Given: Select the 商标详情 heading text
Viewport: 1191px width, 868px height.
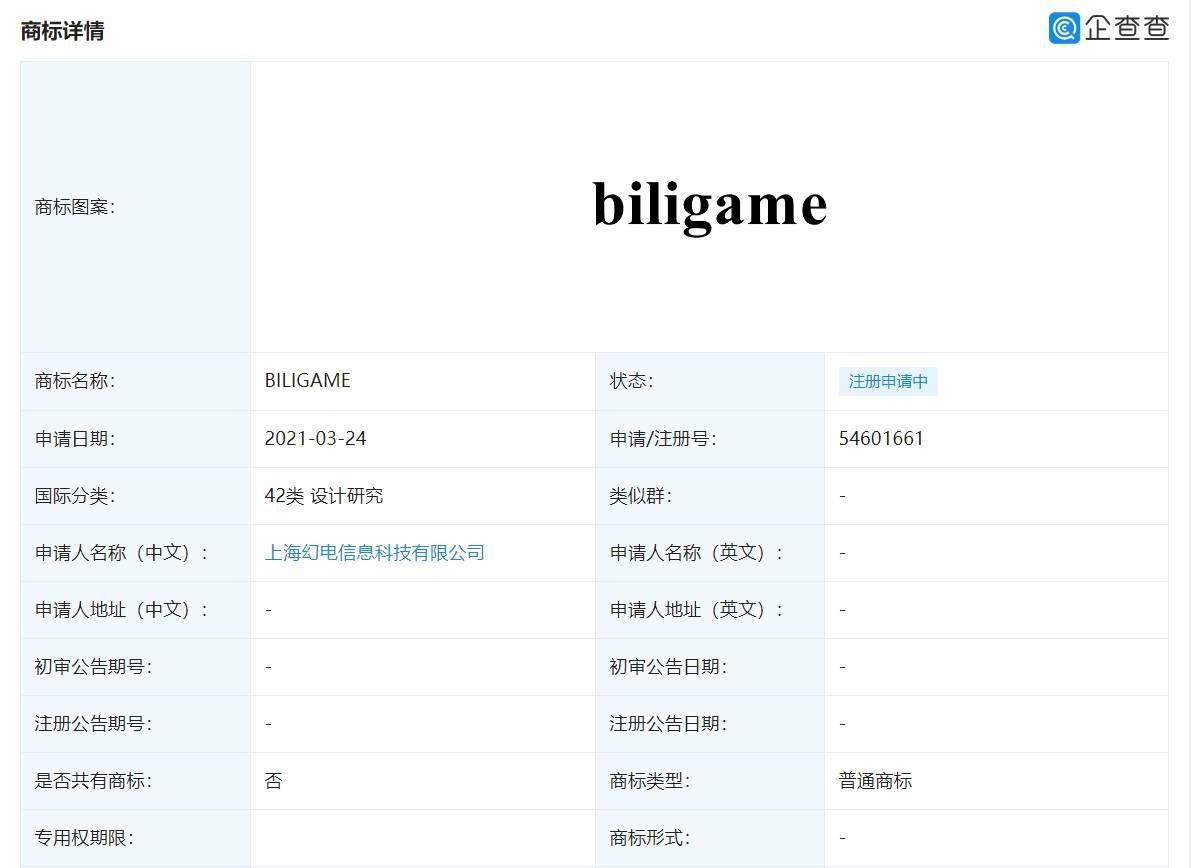Looking at the screenshot, I should (62, 31).
